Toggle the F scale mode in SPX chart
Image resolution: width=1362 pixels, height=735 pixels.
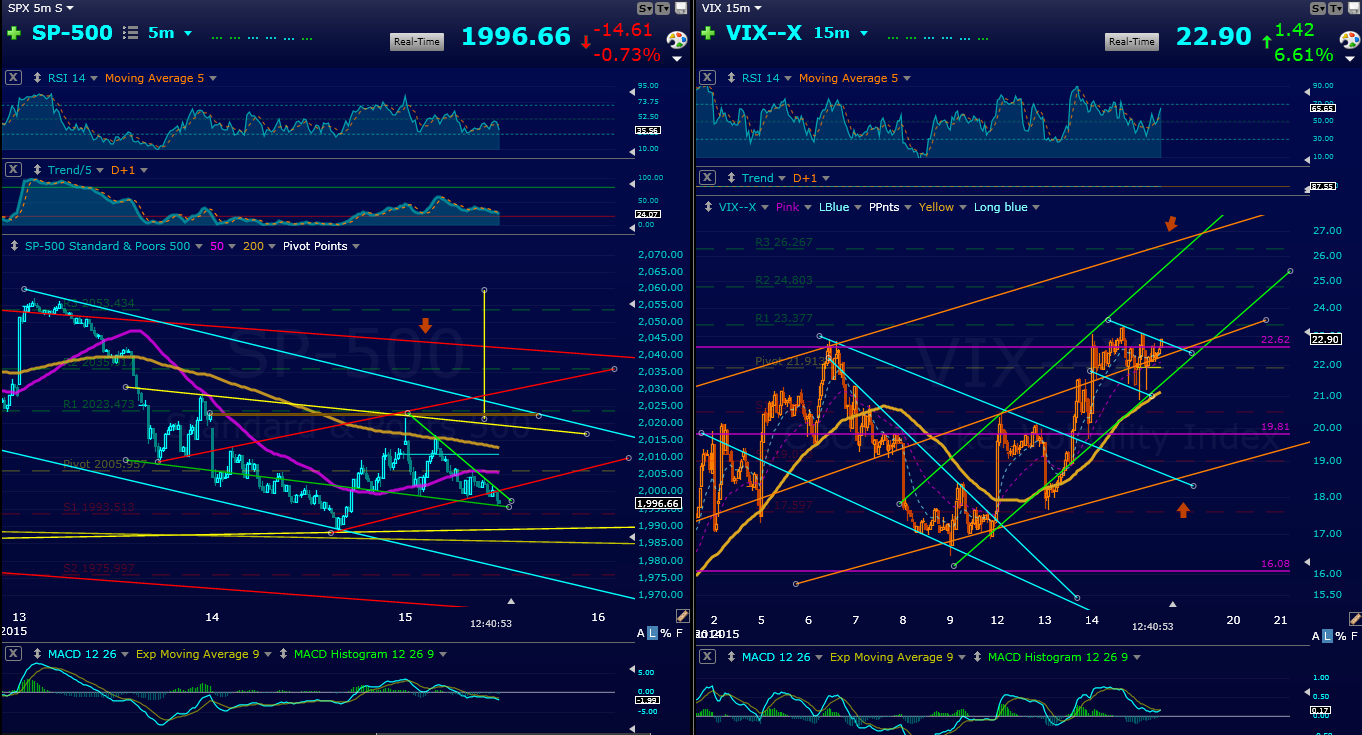coord(680,634)
